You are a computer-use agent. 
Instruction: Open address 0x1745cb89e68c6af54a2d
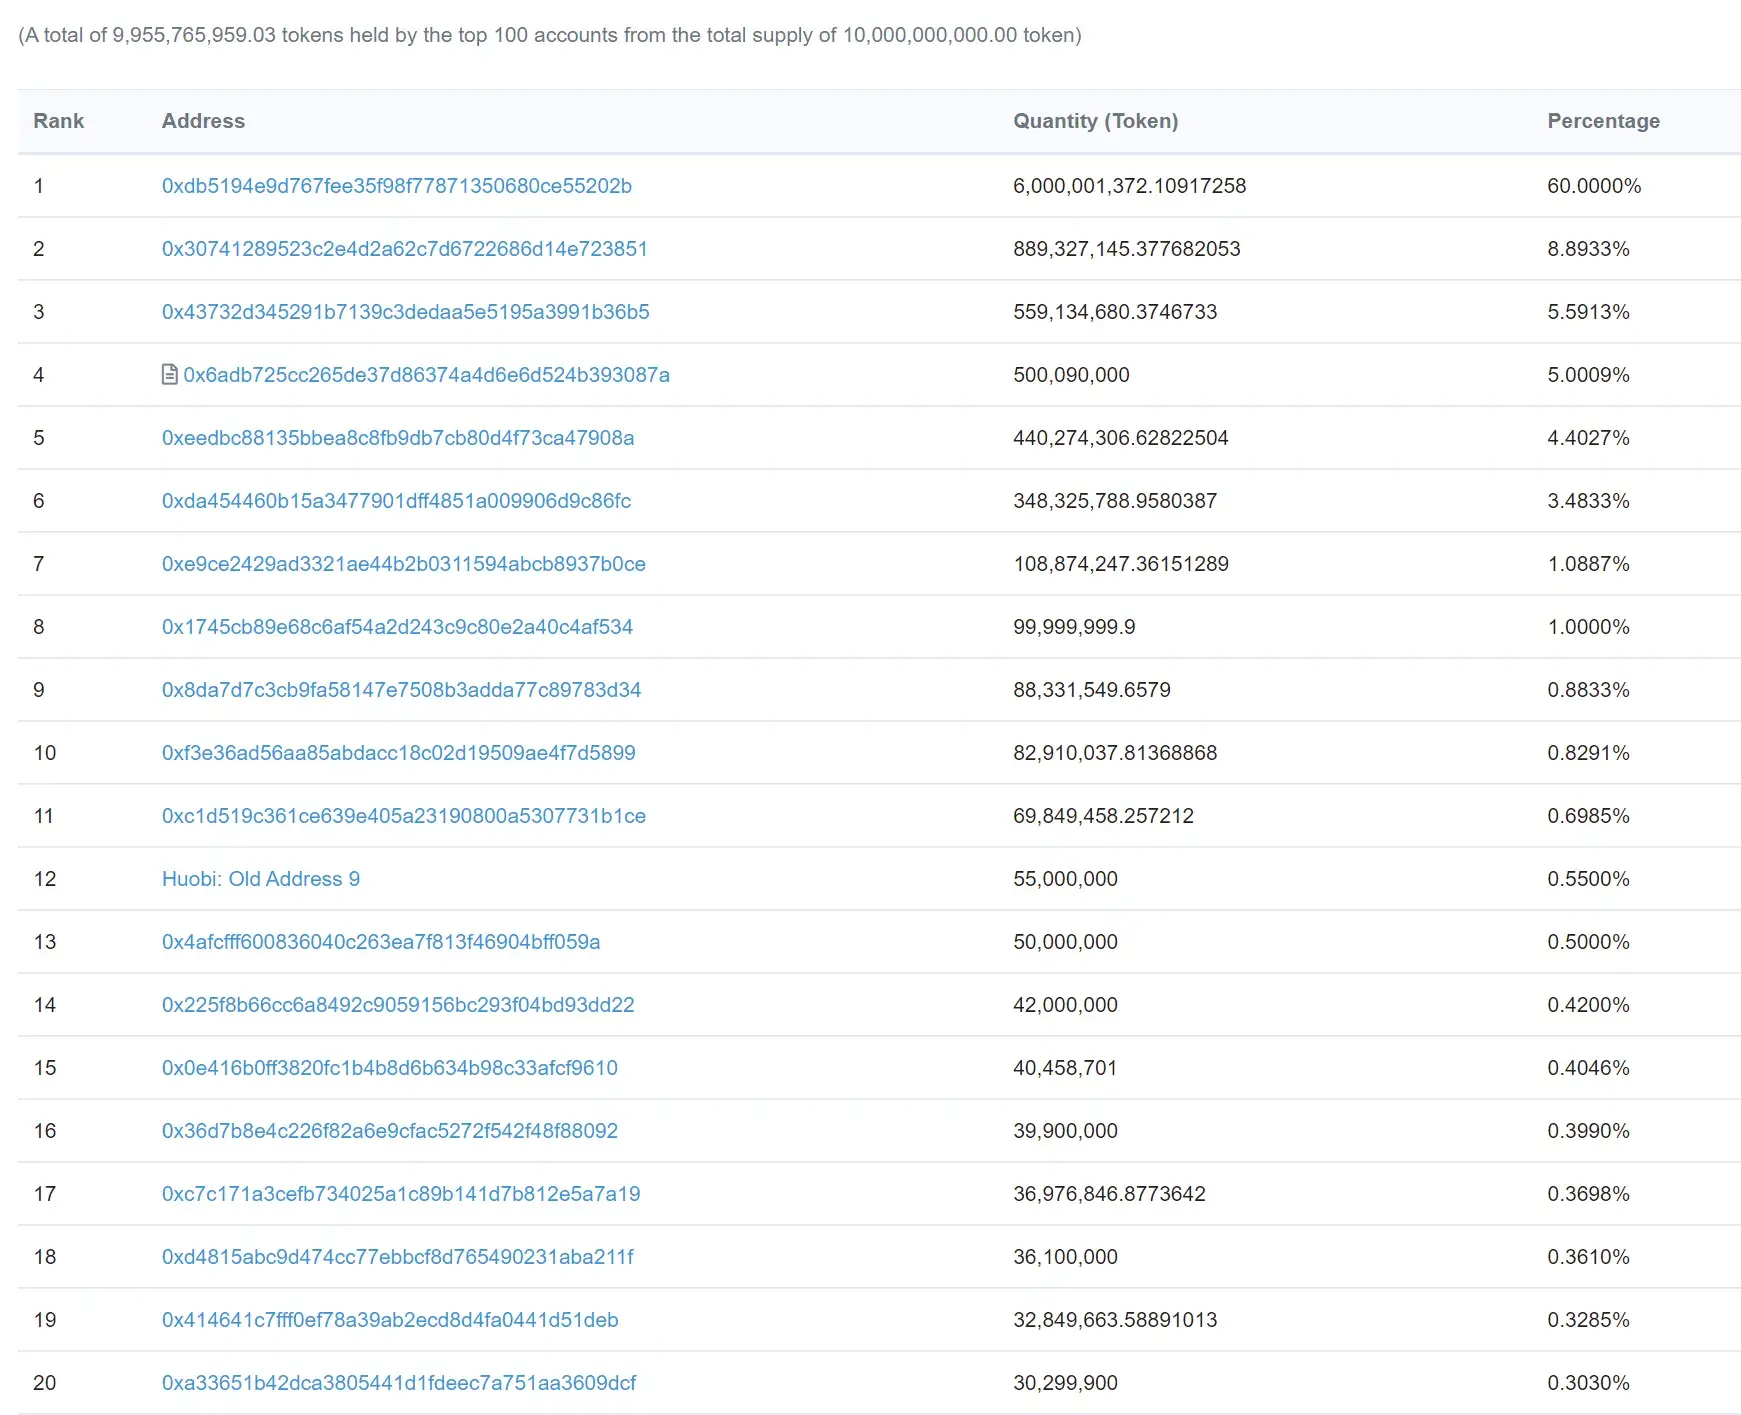pyautogui.click(x=398, y=627)
